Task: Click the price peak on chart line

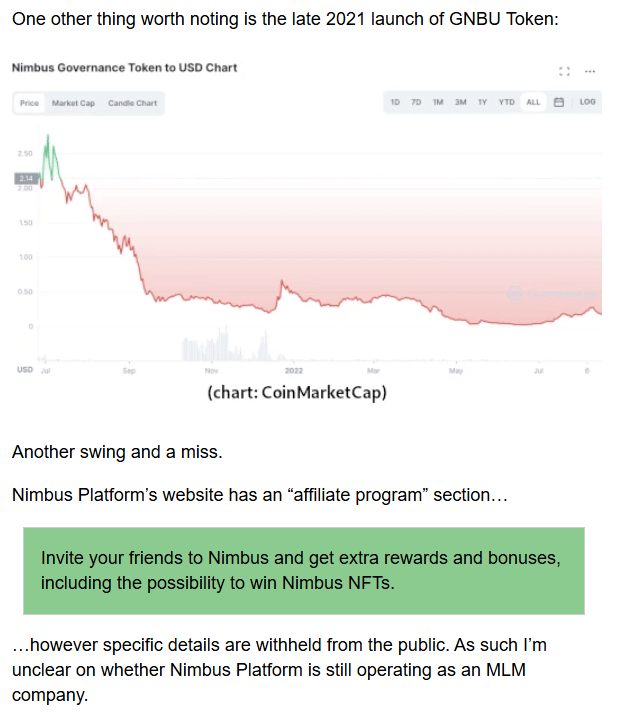Action: (48, 136)
